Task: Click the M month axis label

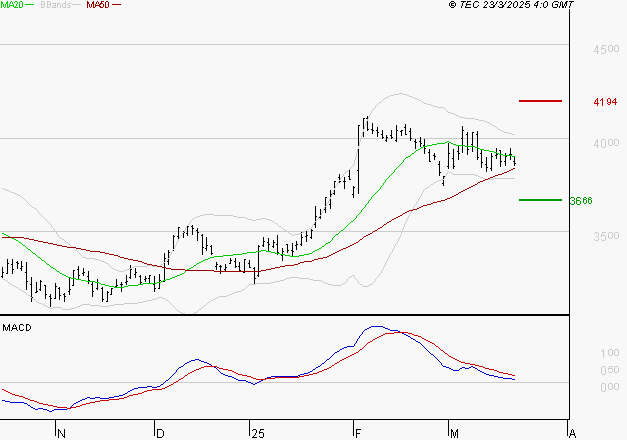Action: (x=454, y=434)
